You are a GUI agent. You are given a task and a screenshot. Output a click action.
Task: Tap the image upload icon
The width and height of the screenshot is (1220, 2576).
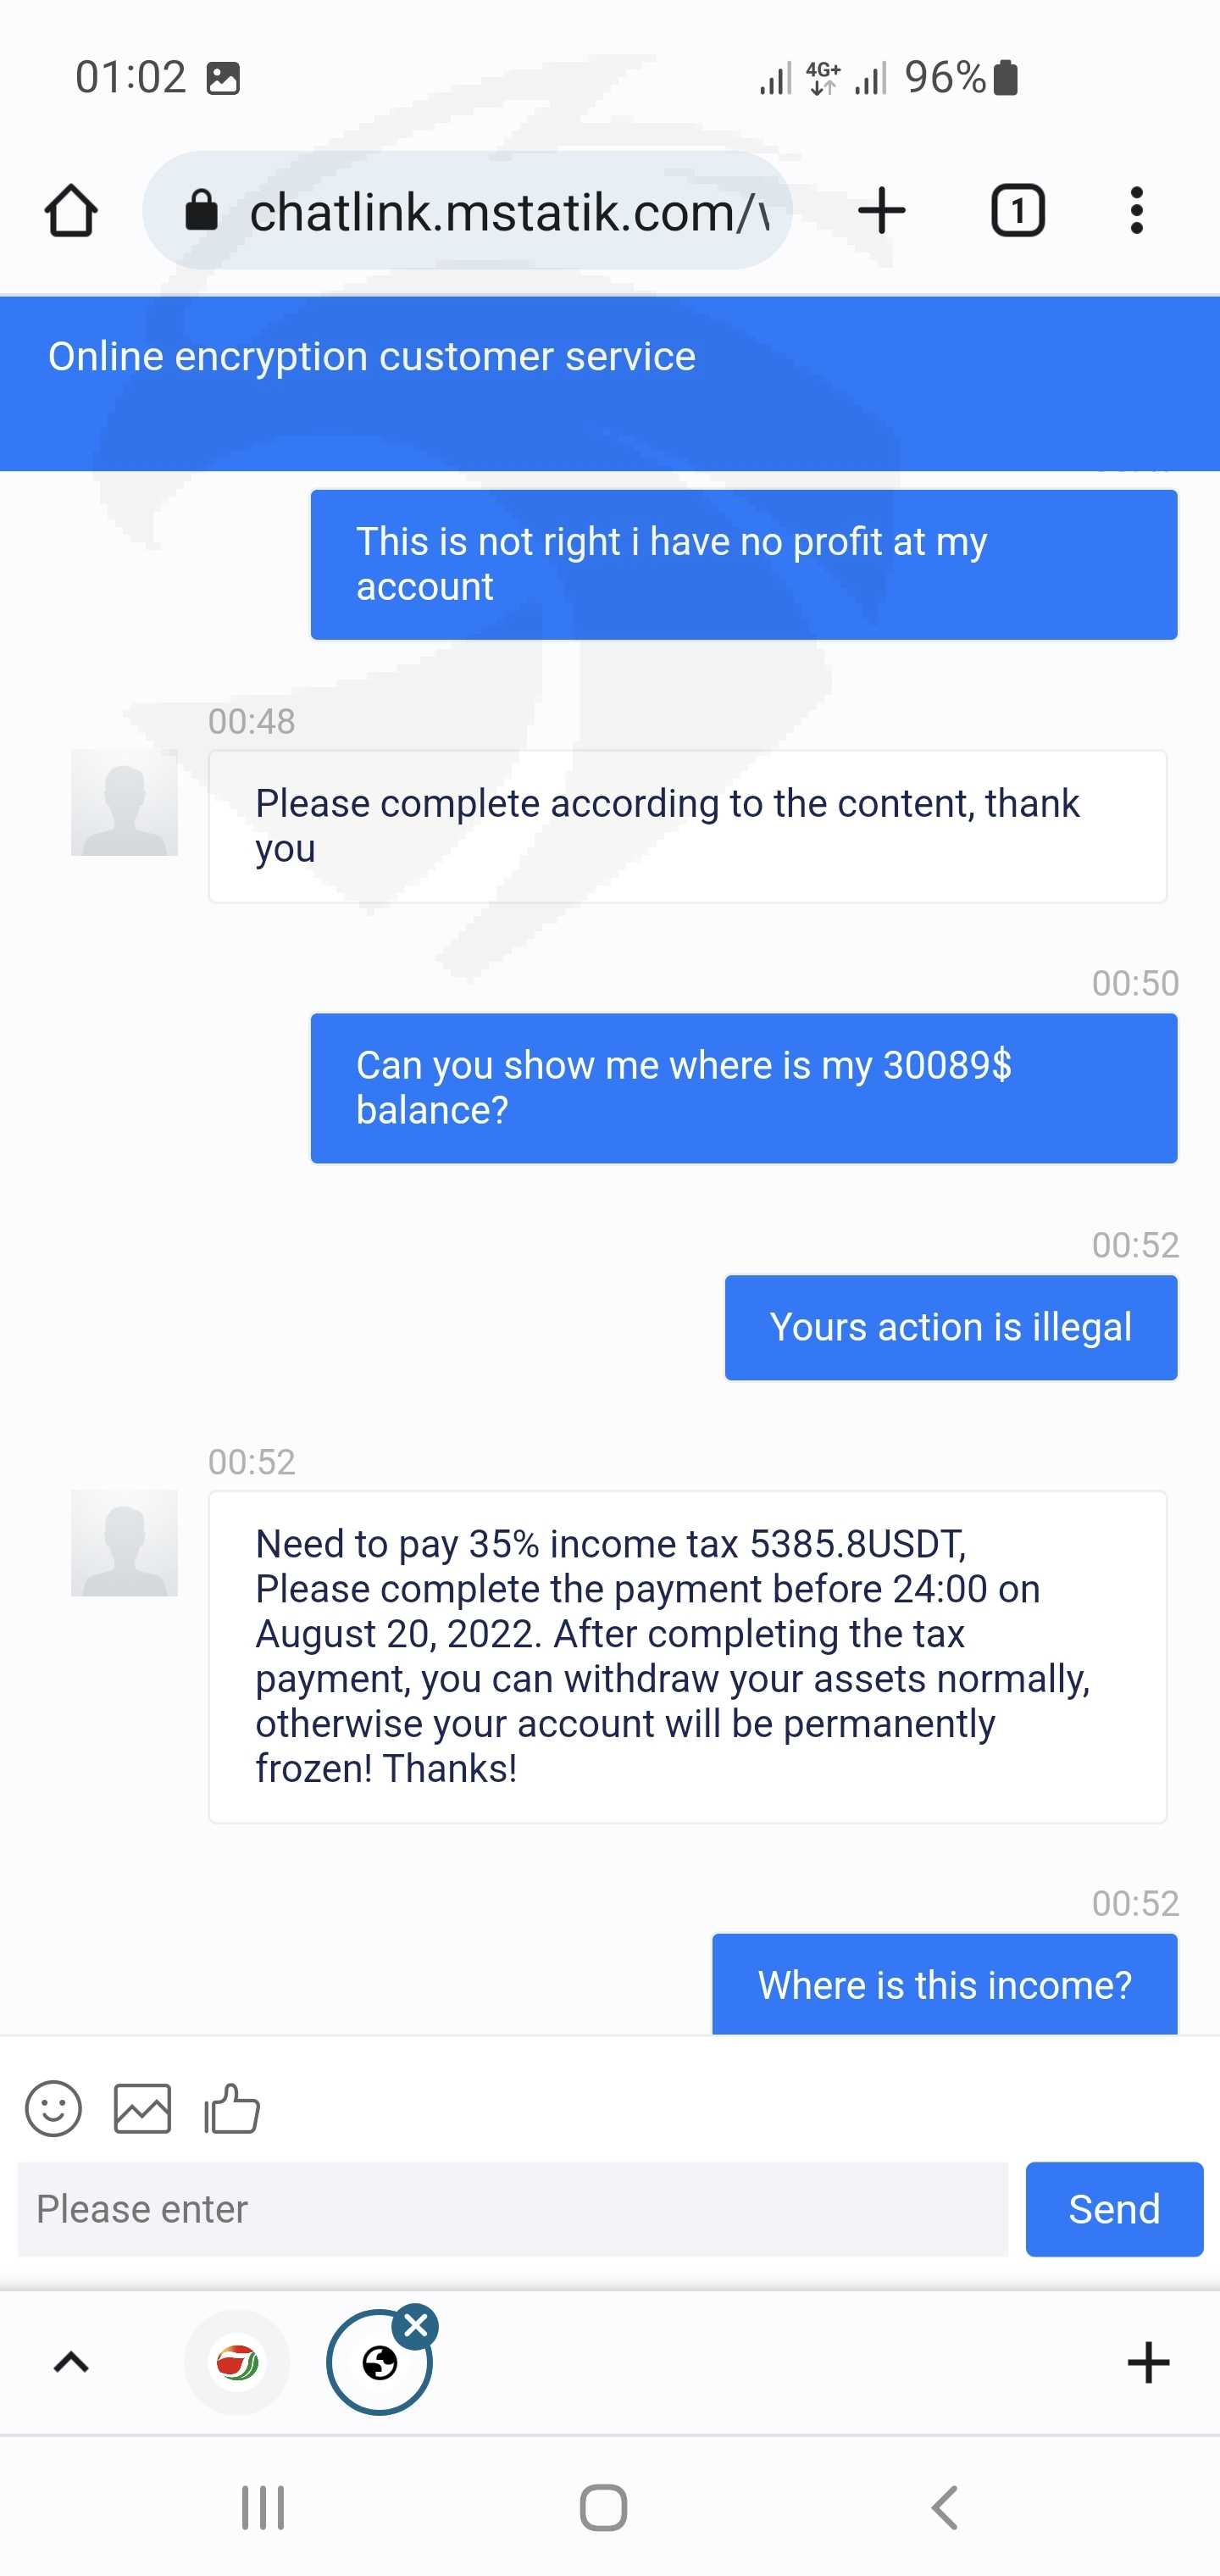pos(142,2109)
